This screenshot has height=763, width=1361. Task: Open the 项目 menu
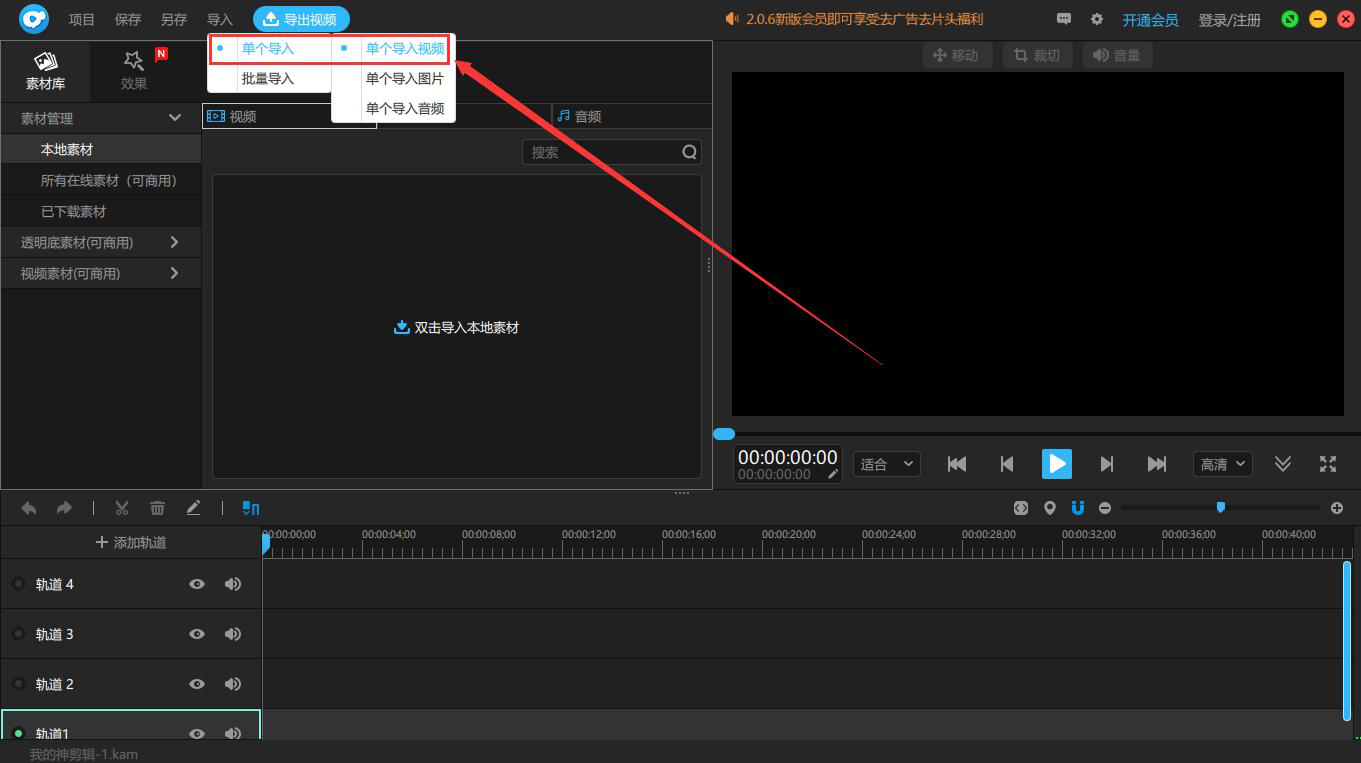click(x=82, y=19)
